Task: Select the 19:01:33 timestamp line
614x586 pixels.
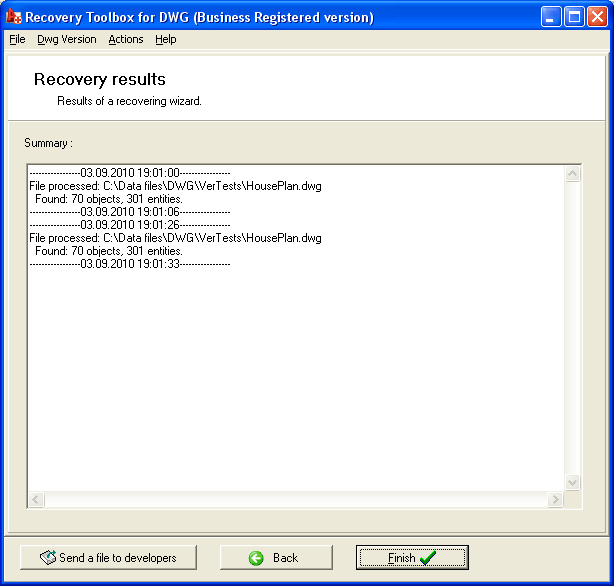Action: pyautogui.click(x=130, y=264)
